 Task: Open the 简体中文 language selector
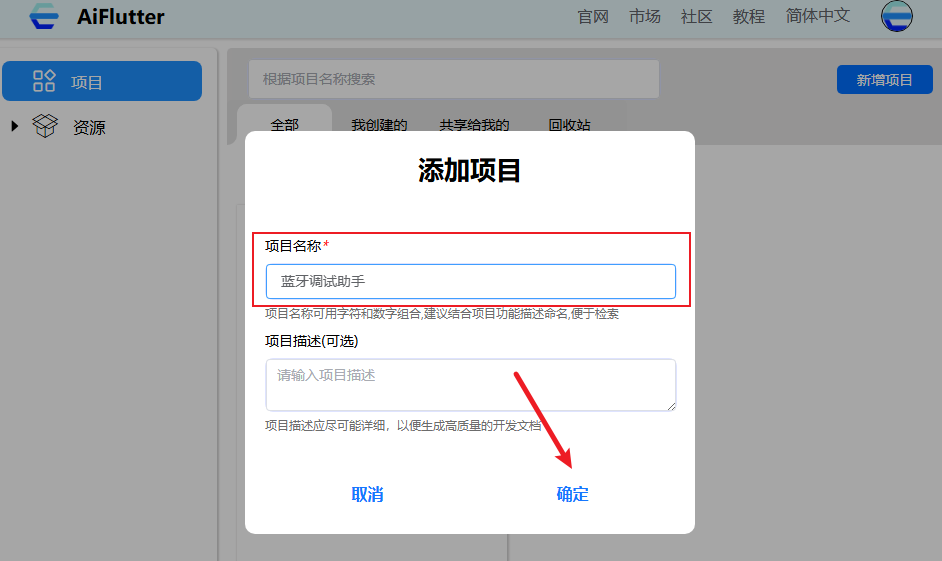pos(818,16)
